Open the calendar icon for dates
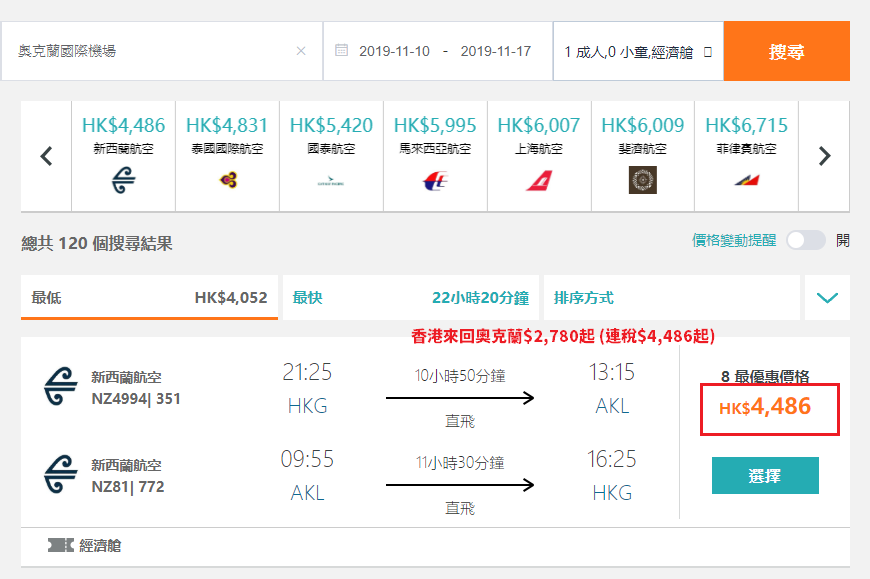Viewport: 870px width, 579px height. tap(341, 50)
